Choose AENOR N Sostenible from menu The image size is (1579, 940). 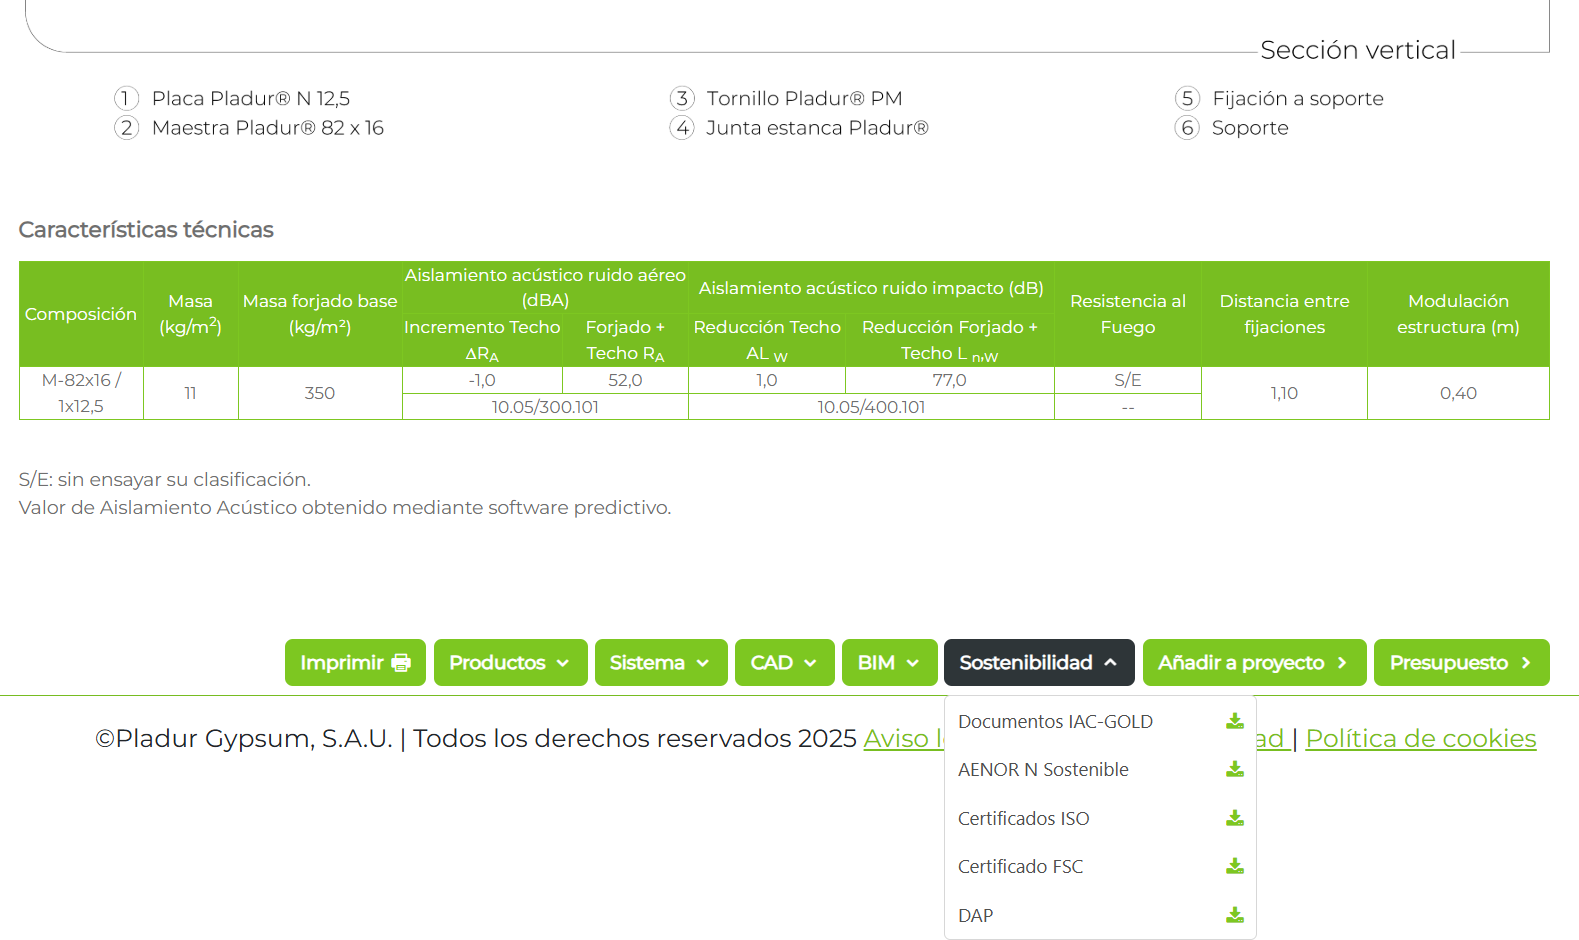1043,770
